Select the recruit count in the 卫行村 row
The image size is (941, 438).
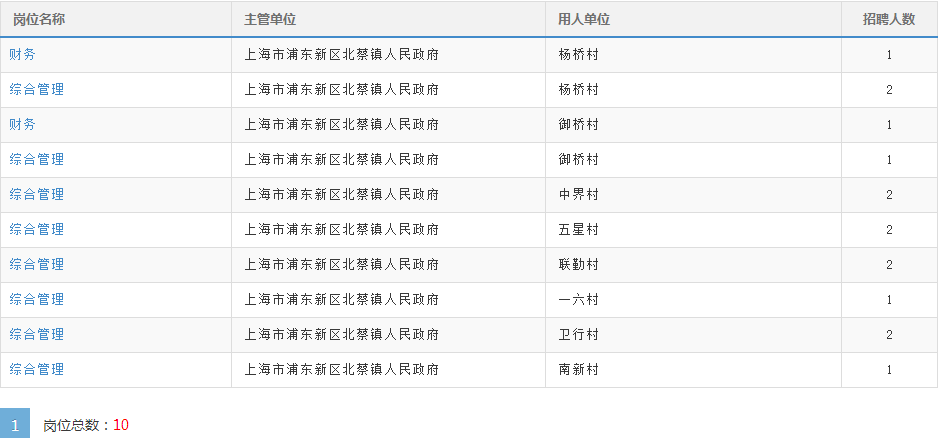coord(889,335)
